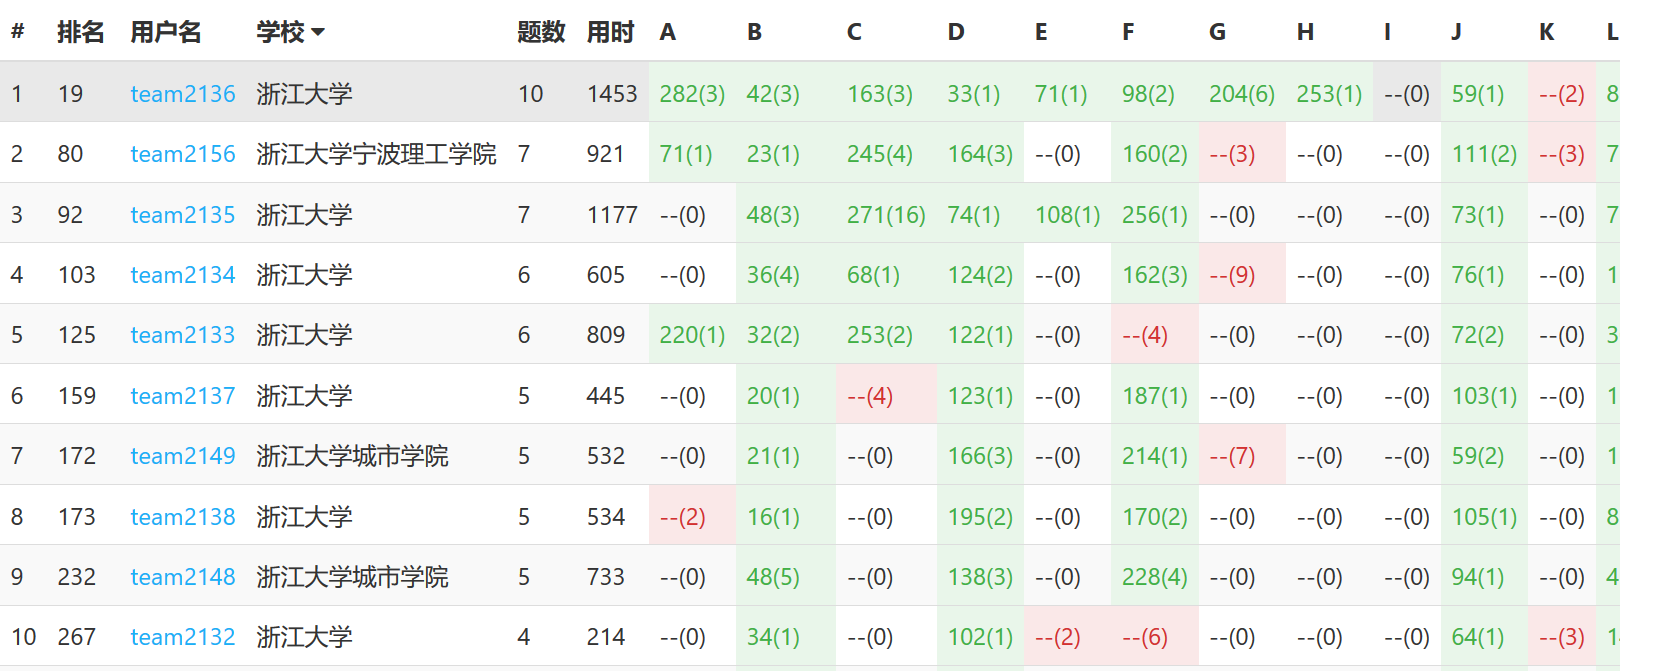1654x671 pixels.
Task: Click the 用时 column header
Action: click(610, 32)
